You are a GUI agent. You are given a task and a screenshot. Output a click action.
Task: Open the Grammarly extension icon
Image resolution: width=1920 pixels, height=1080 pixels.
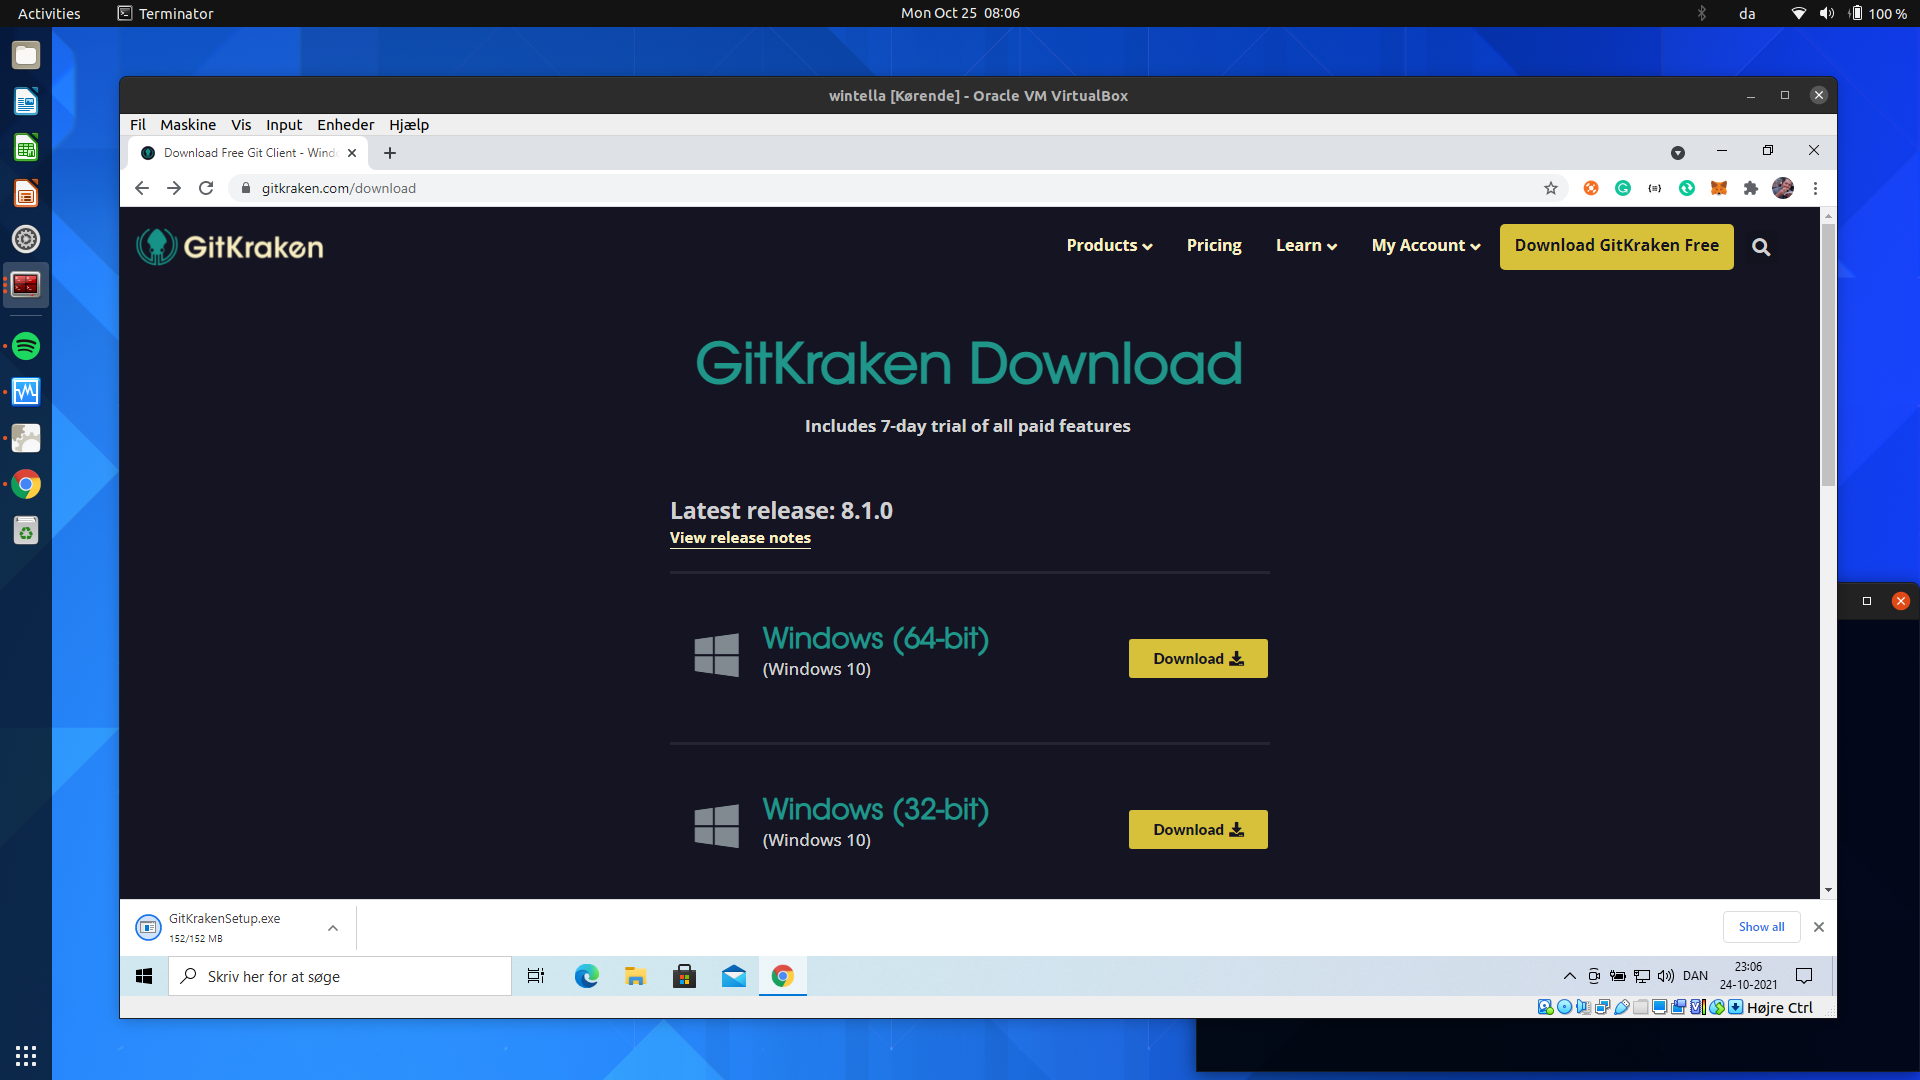1623,188
